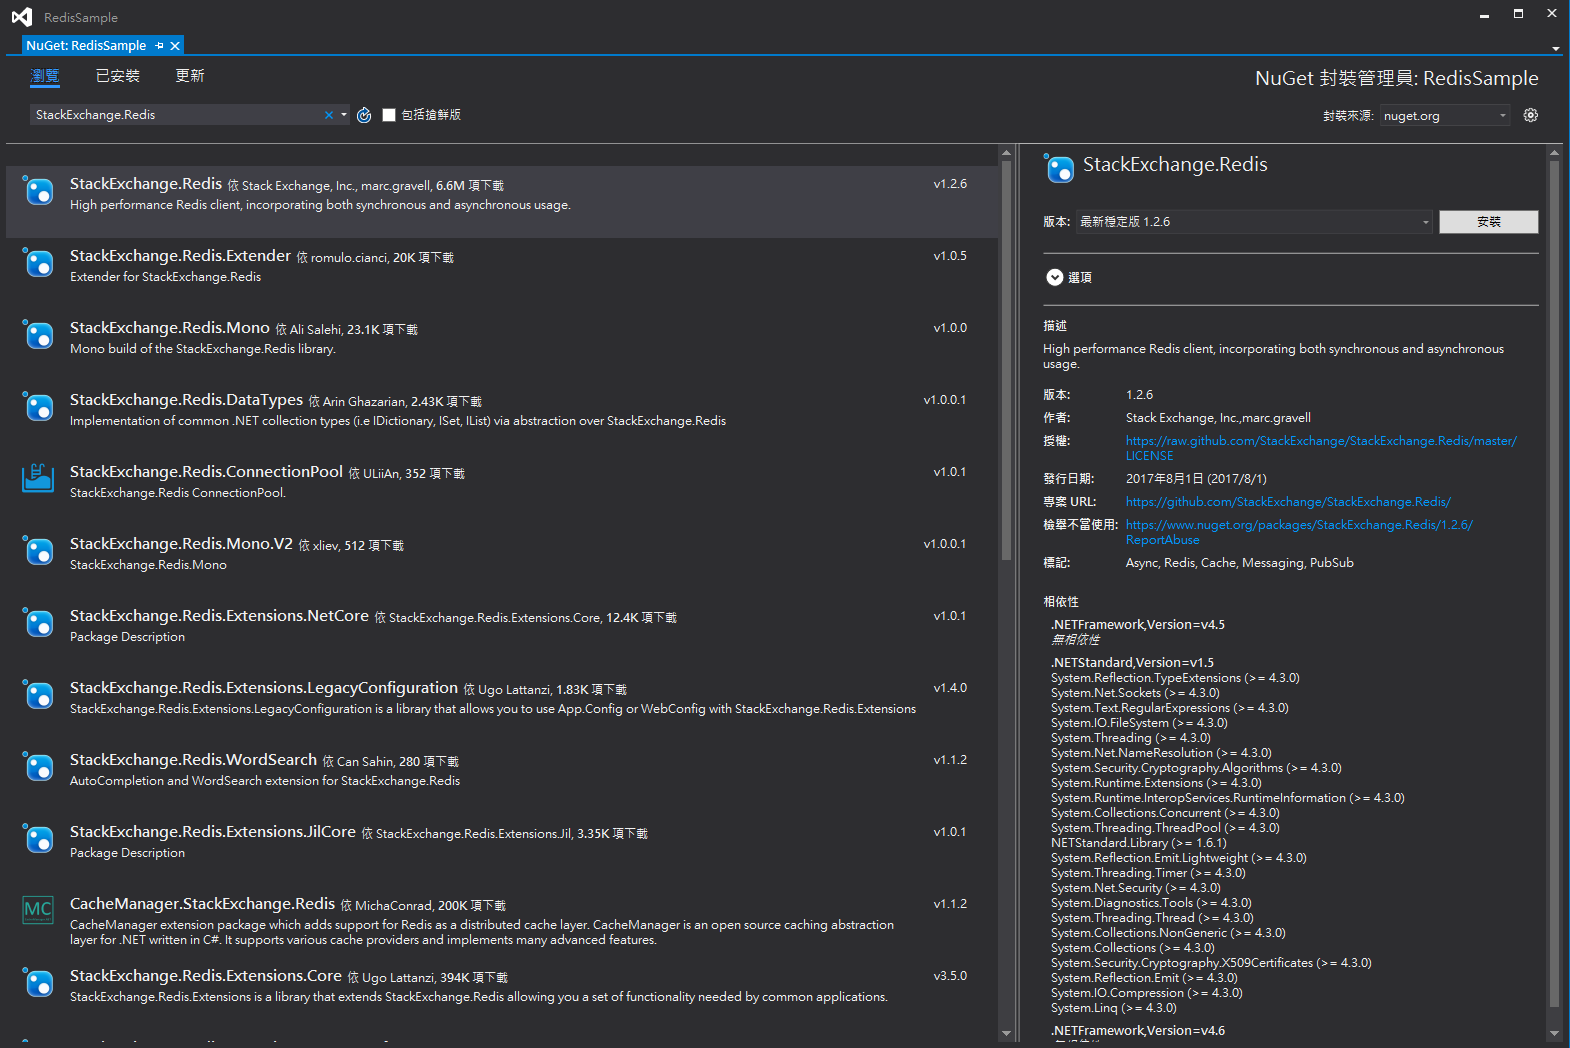Select the StackExchange.Redis.Extender package title

pyautogui.click(x=180, y=256)
